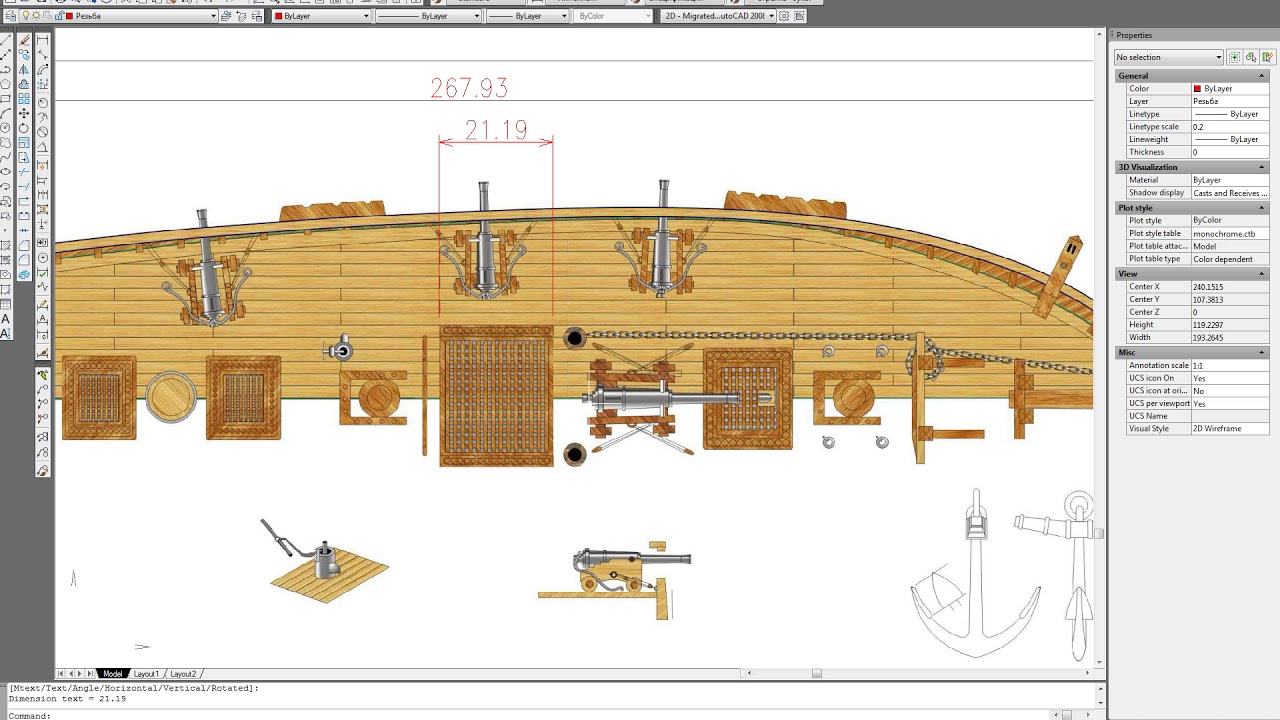1280x720 pixels.
Task: Select the Linear Dimension tool
Action: coord(42,40)
